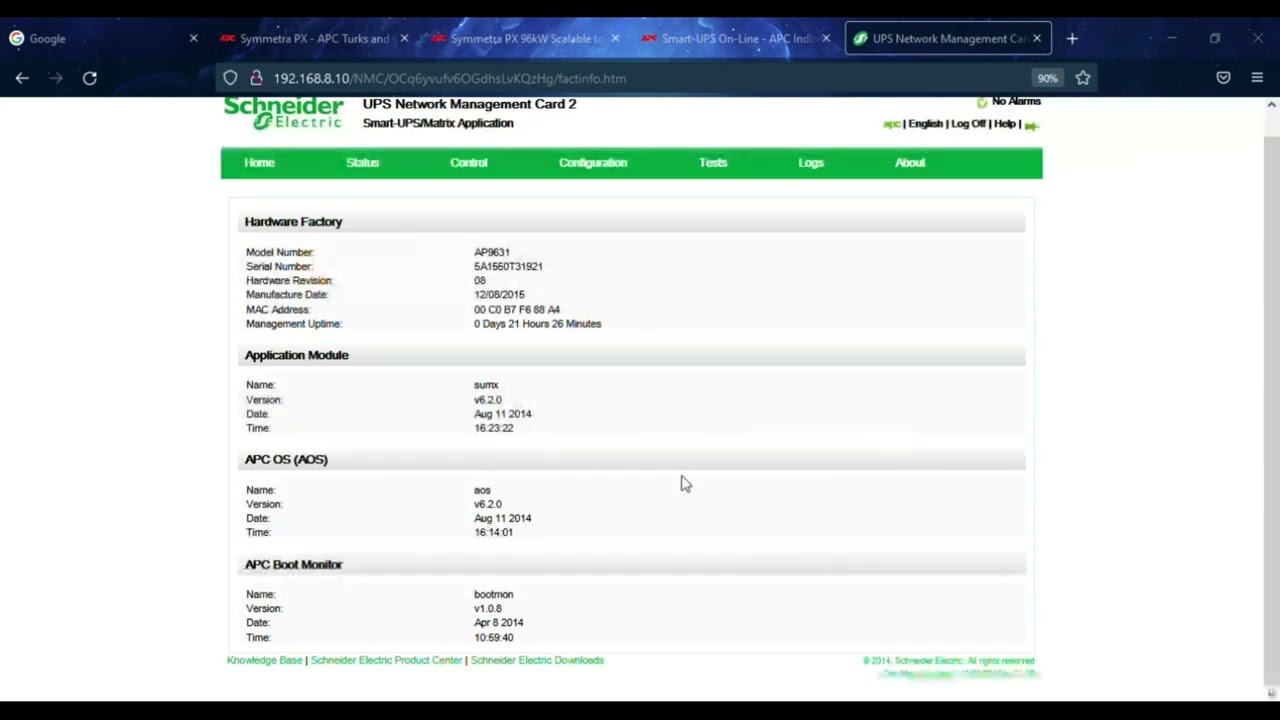1280x720 pixels.
Task: Close the Symmetra PX 96kW Scalable tab
Action: (x=615, y=38)
